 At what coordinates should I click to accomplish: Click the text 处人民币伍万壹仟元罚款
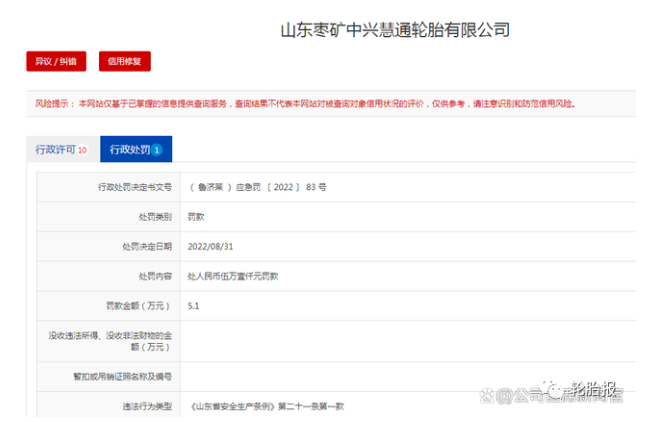(x=233, y=277)
